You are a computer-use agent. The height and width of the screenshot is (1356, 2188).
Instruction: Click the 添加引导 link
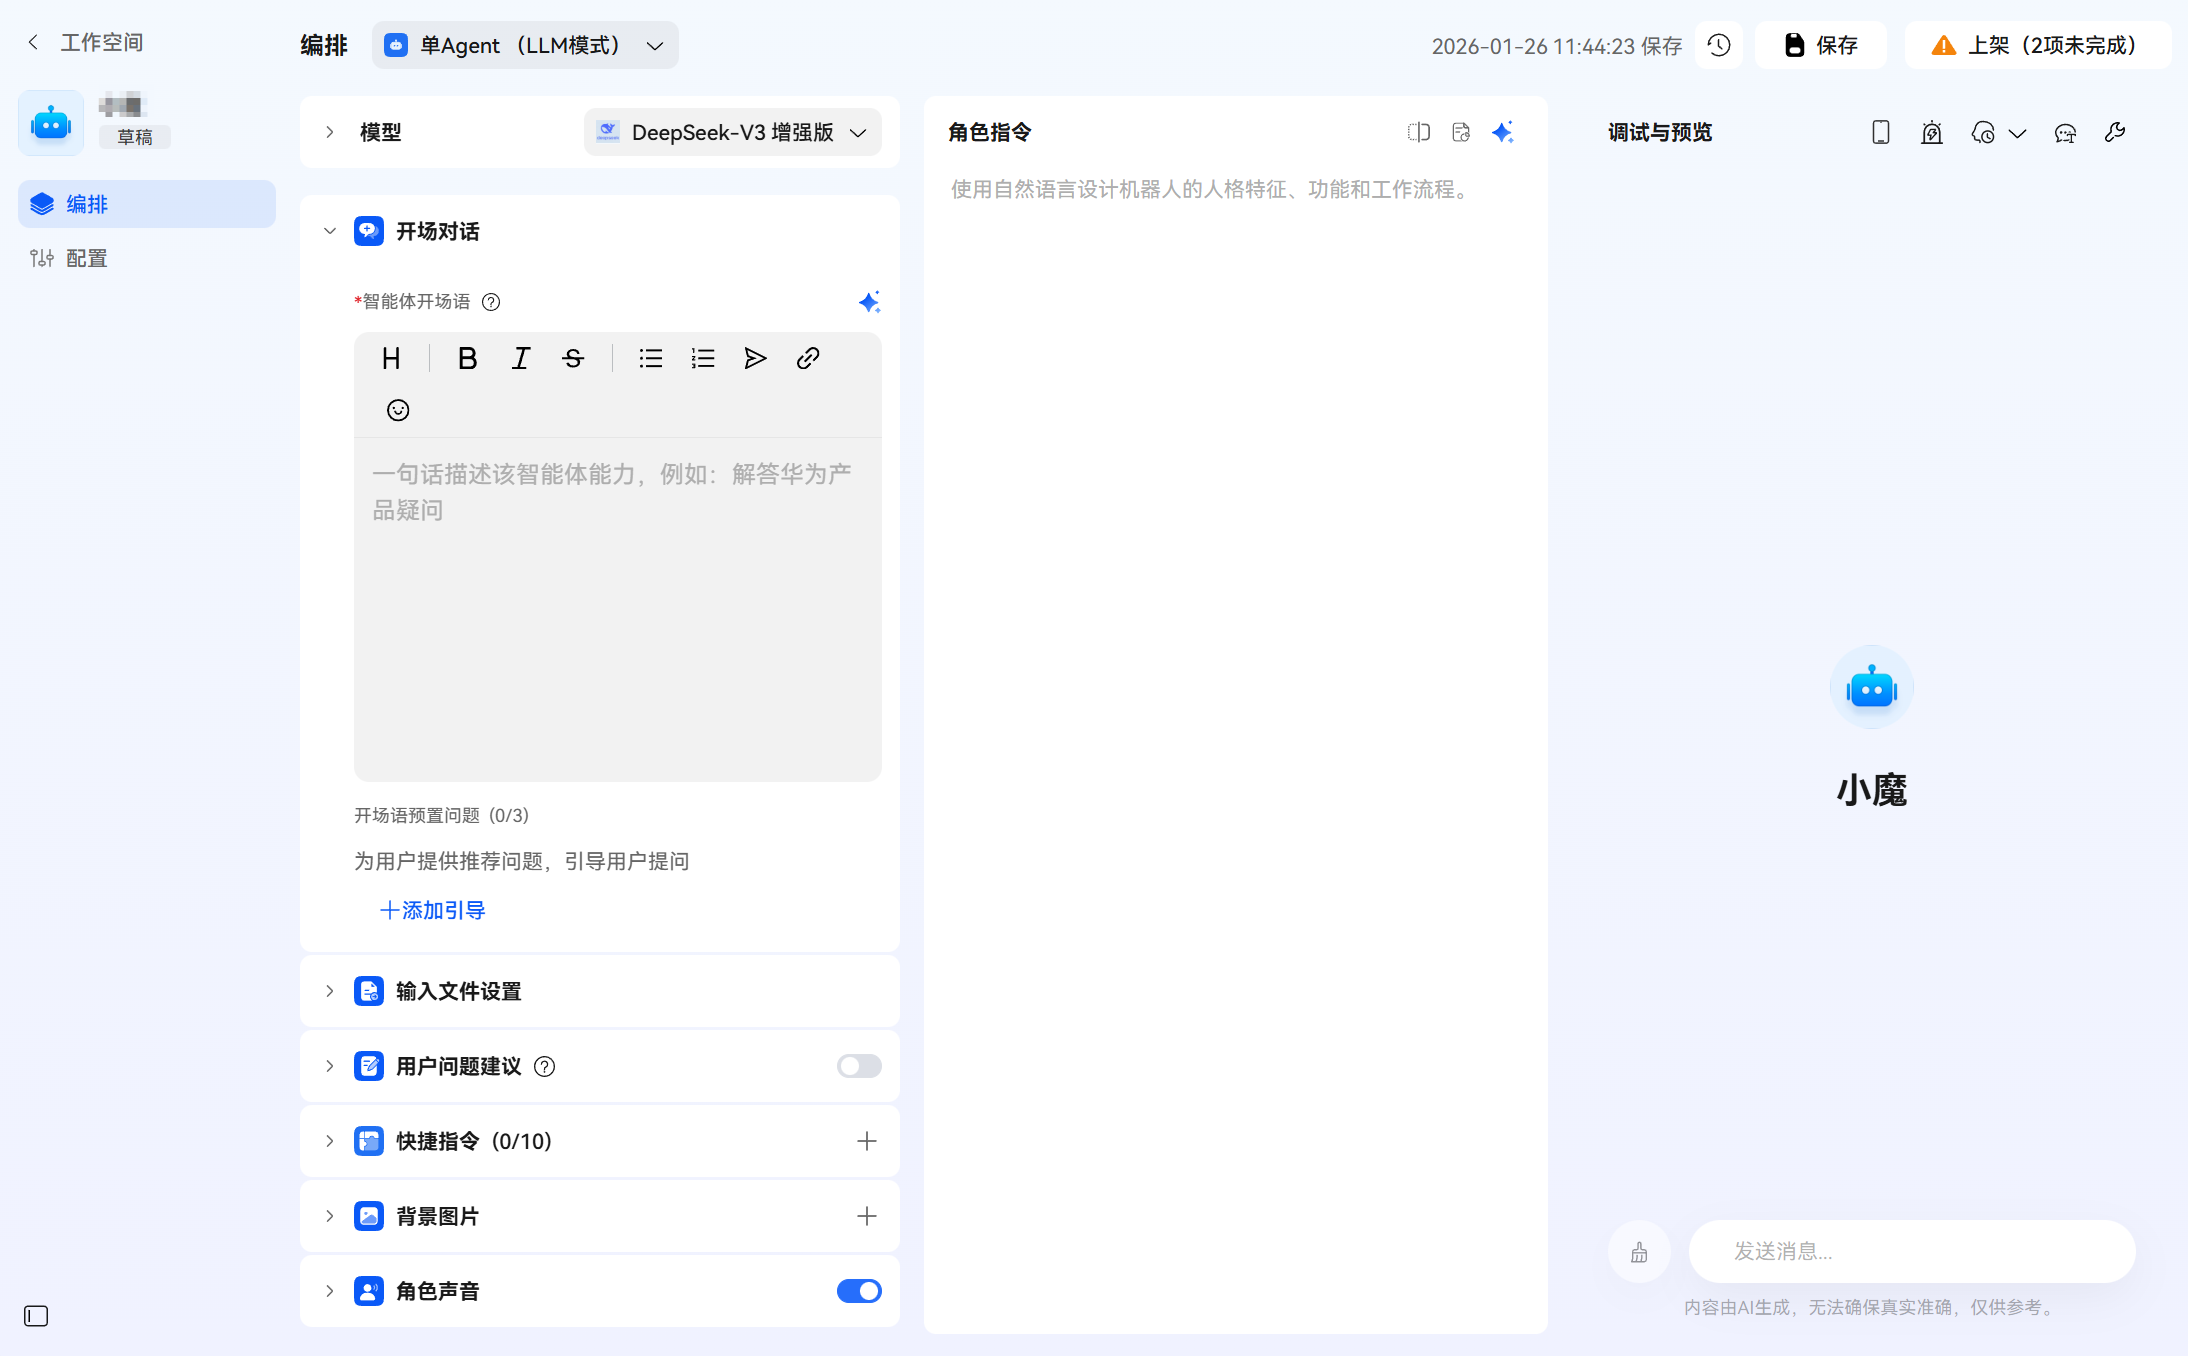pyautogui.click(x=433, y=910)
